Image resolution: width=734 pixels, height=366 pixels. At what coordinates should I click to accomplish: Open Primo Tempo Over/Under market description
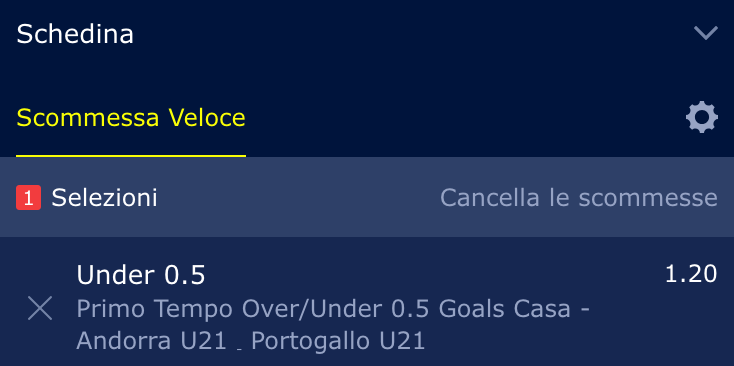(333, 309)
